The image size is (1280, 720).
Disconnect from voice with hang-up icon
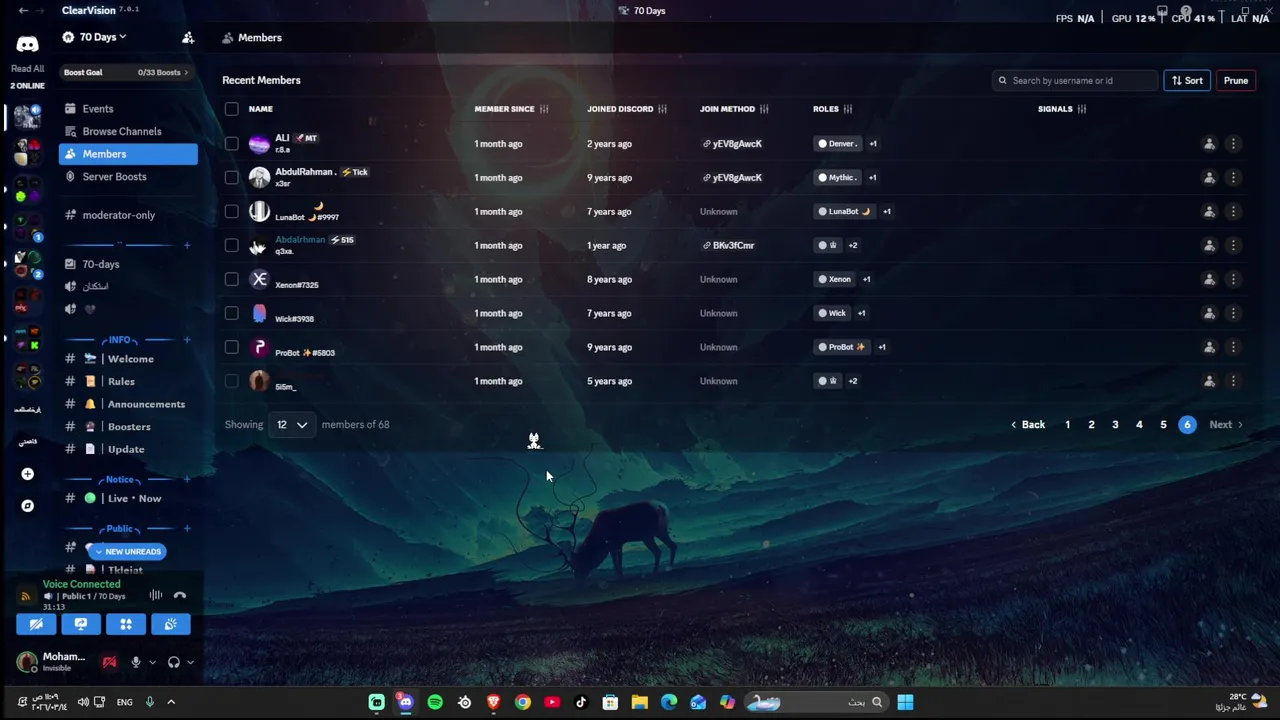(180, 595)
